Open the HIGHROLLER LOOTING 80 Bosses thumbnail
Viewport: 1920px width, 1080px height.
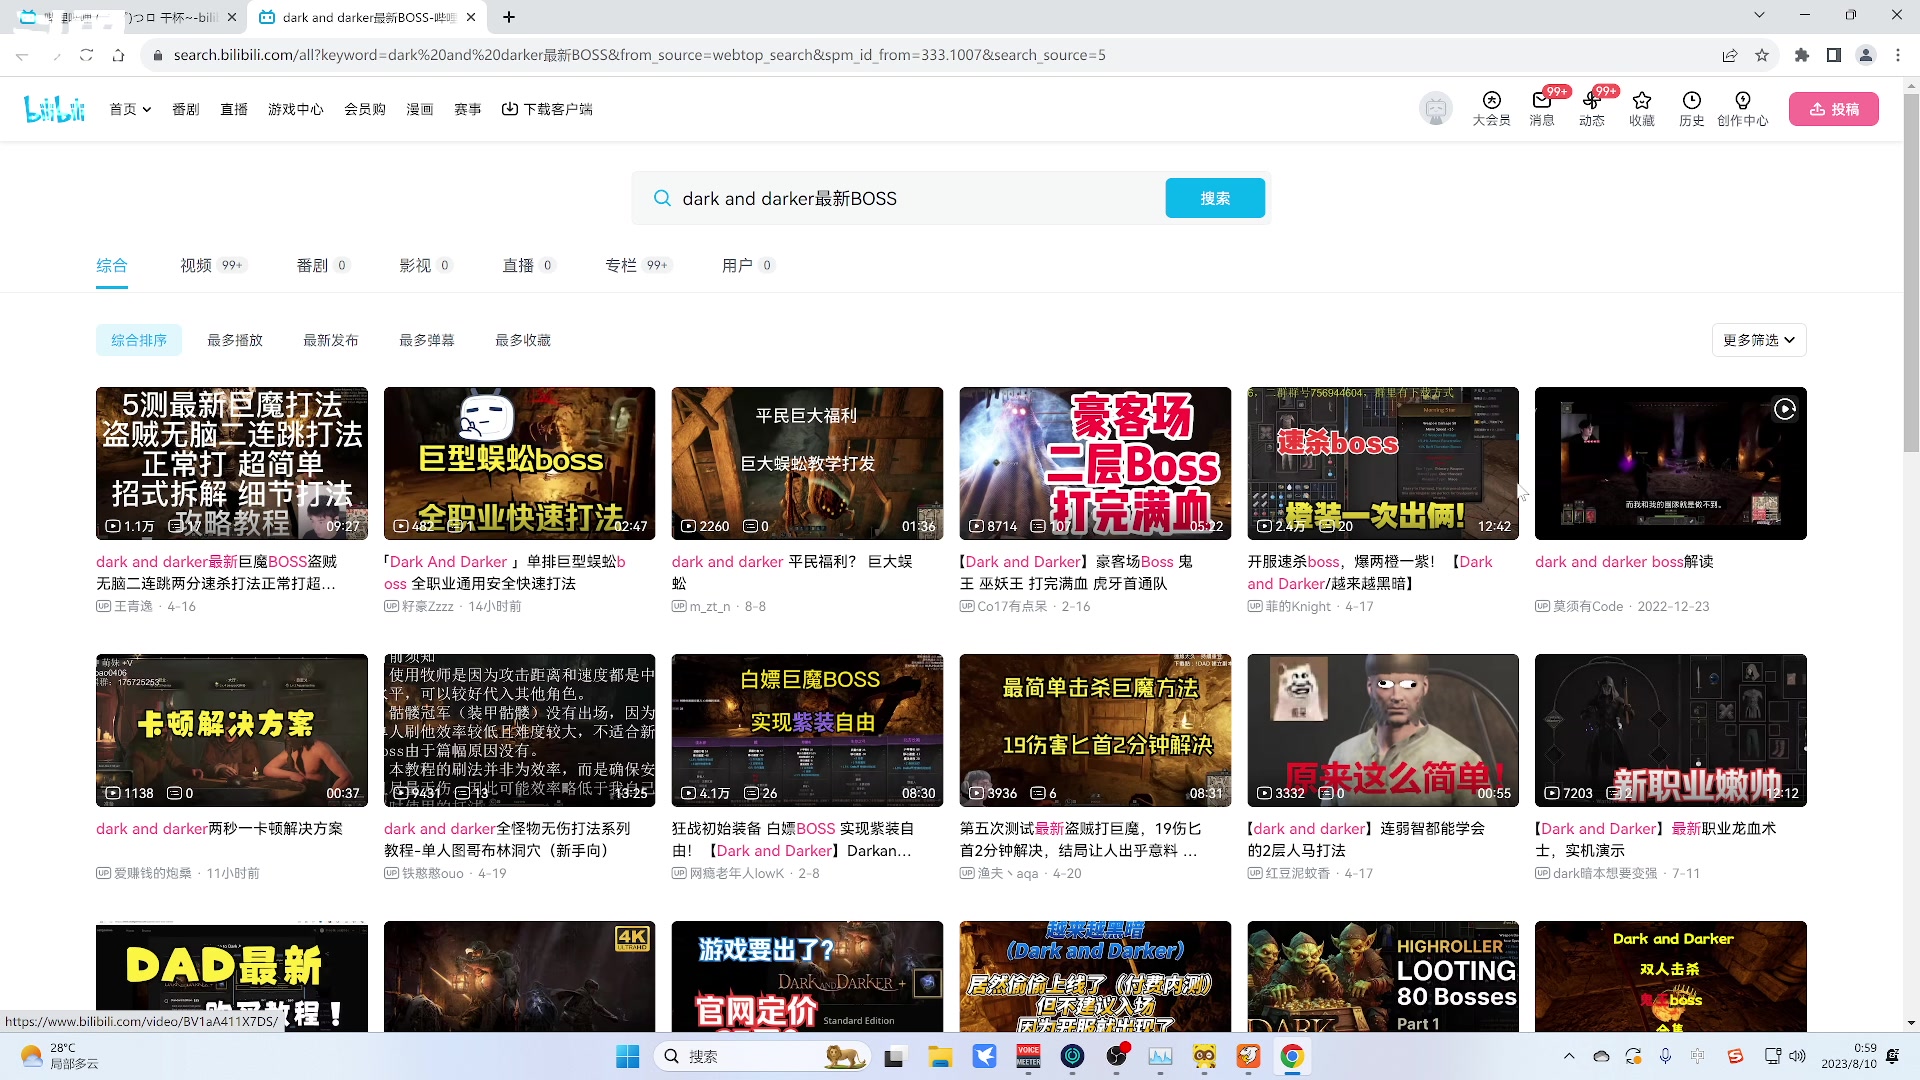point(1383,976)
